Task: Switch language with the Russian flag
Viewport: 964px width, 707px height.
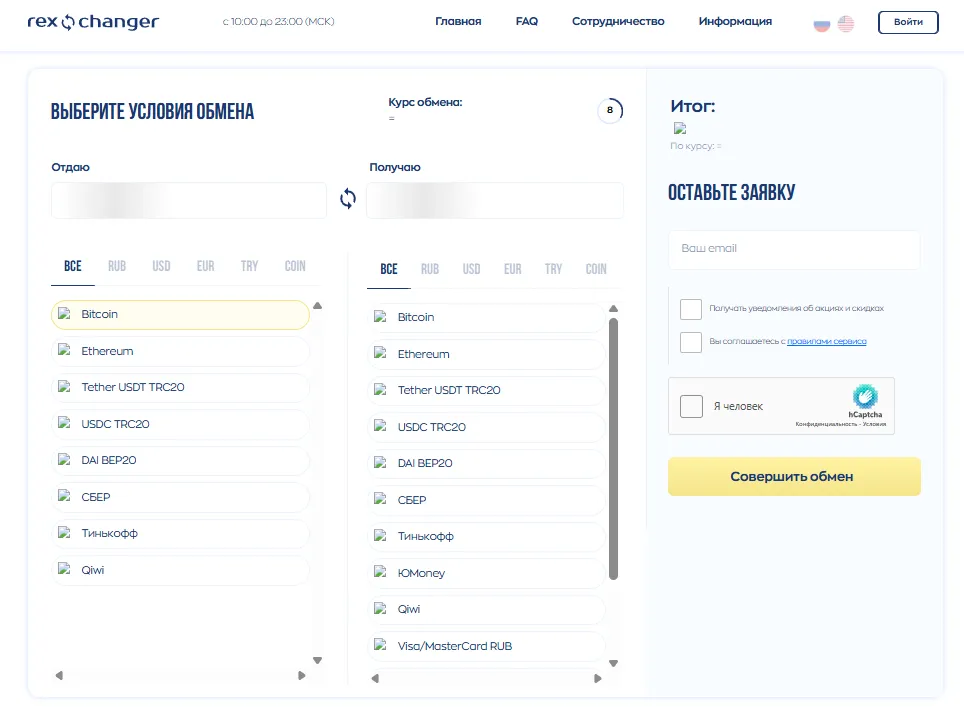Action: (x=822, y=24)
